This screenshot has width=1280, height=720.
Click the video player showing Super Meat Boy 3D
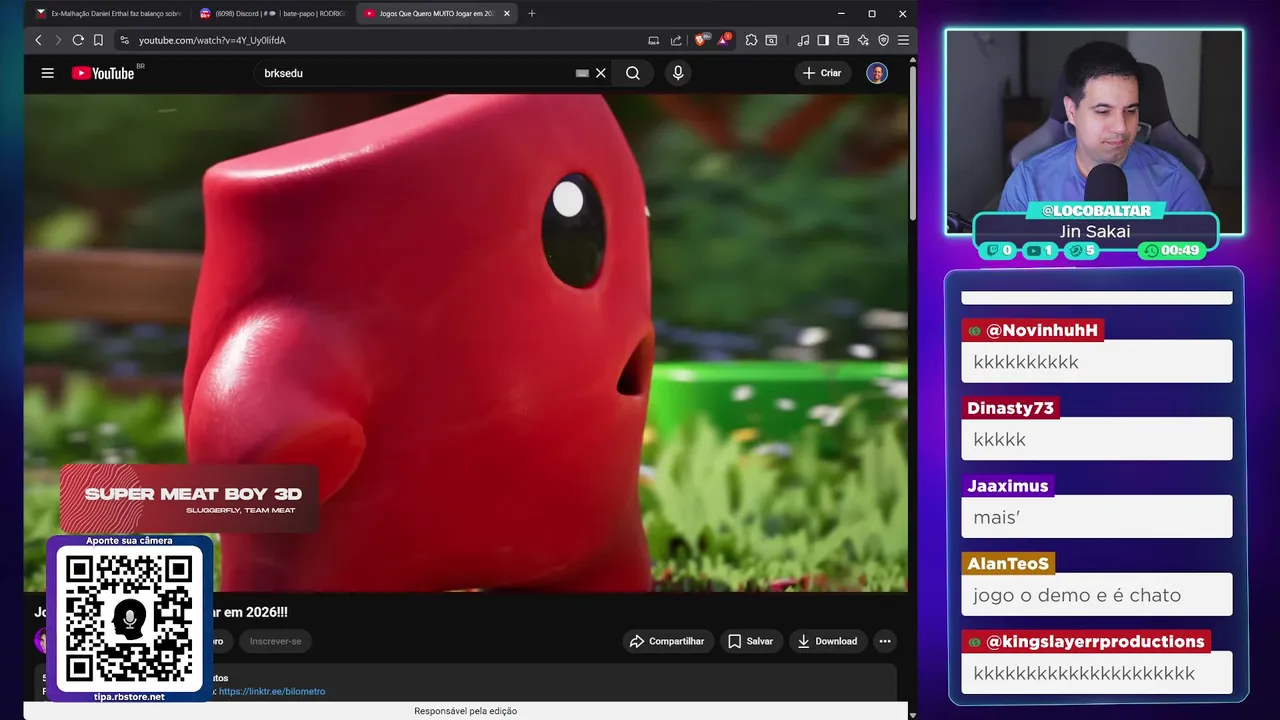click(466, 342)
